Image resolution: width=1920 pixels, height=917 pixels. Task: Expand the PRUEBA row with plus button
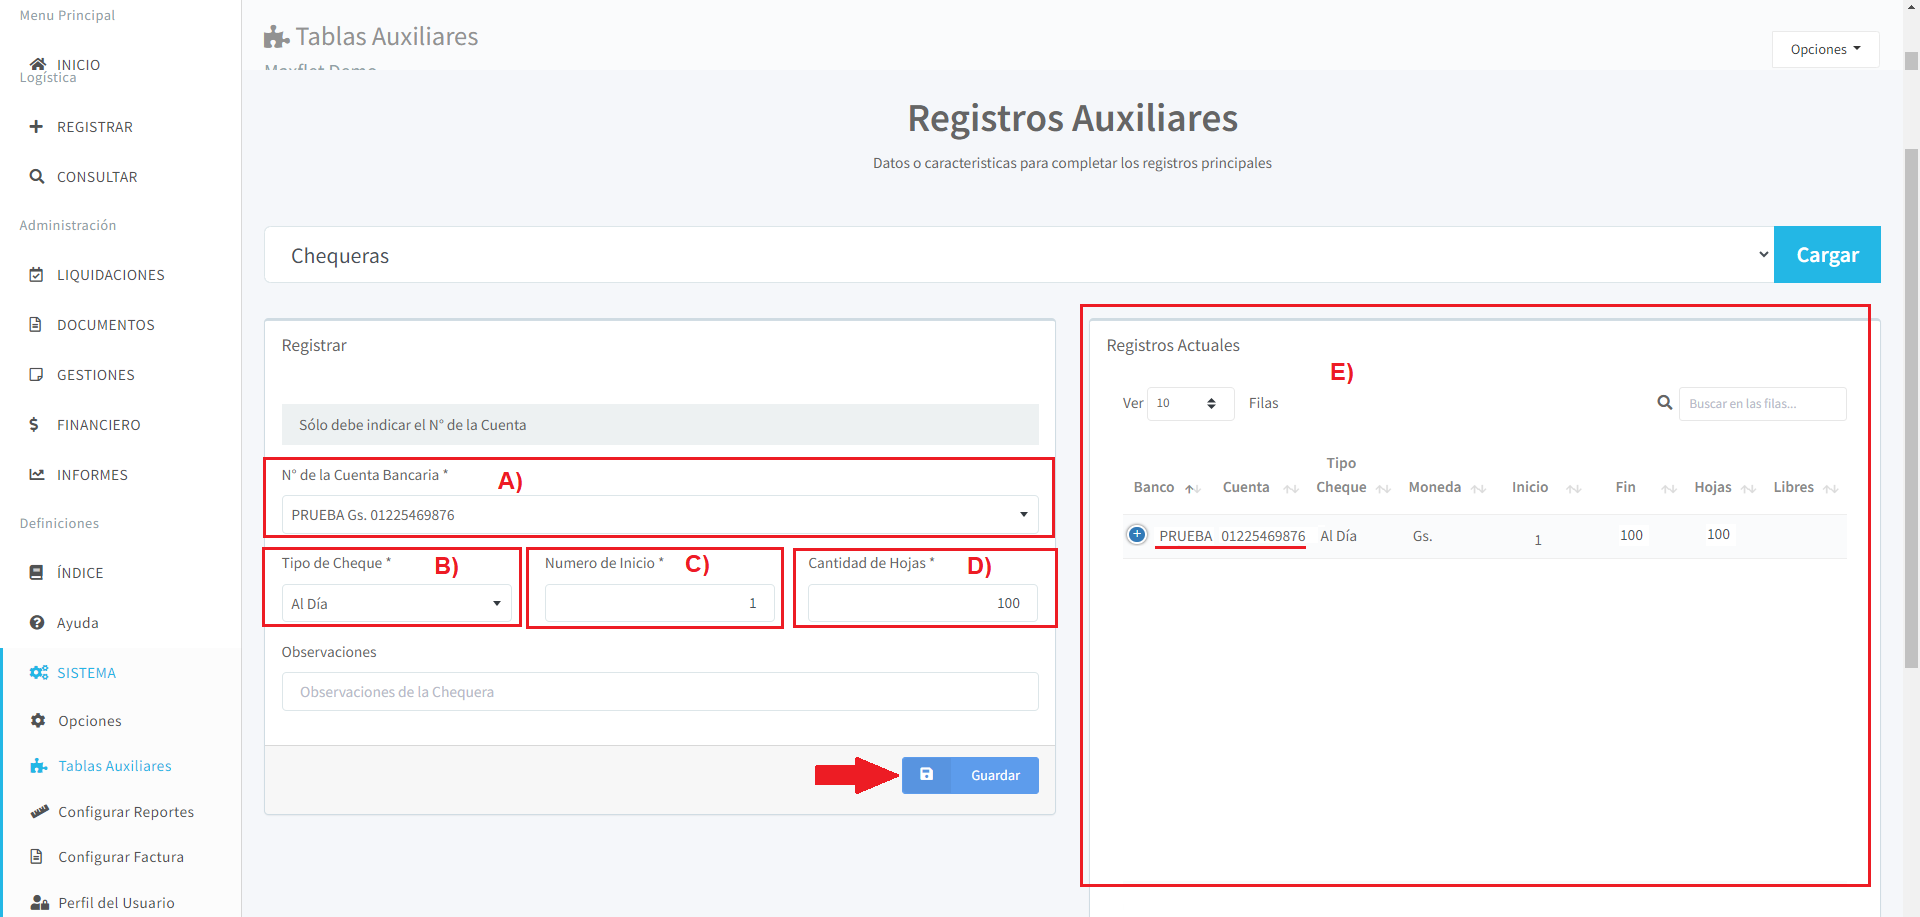[1137, 535]
